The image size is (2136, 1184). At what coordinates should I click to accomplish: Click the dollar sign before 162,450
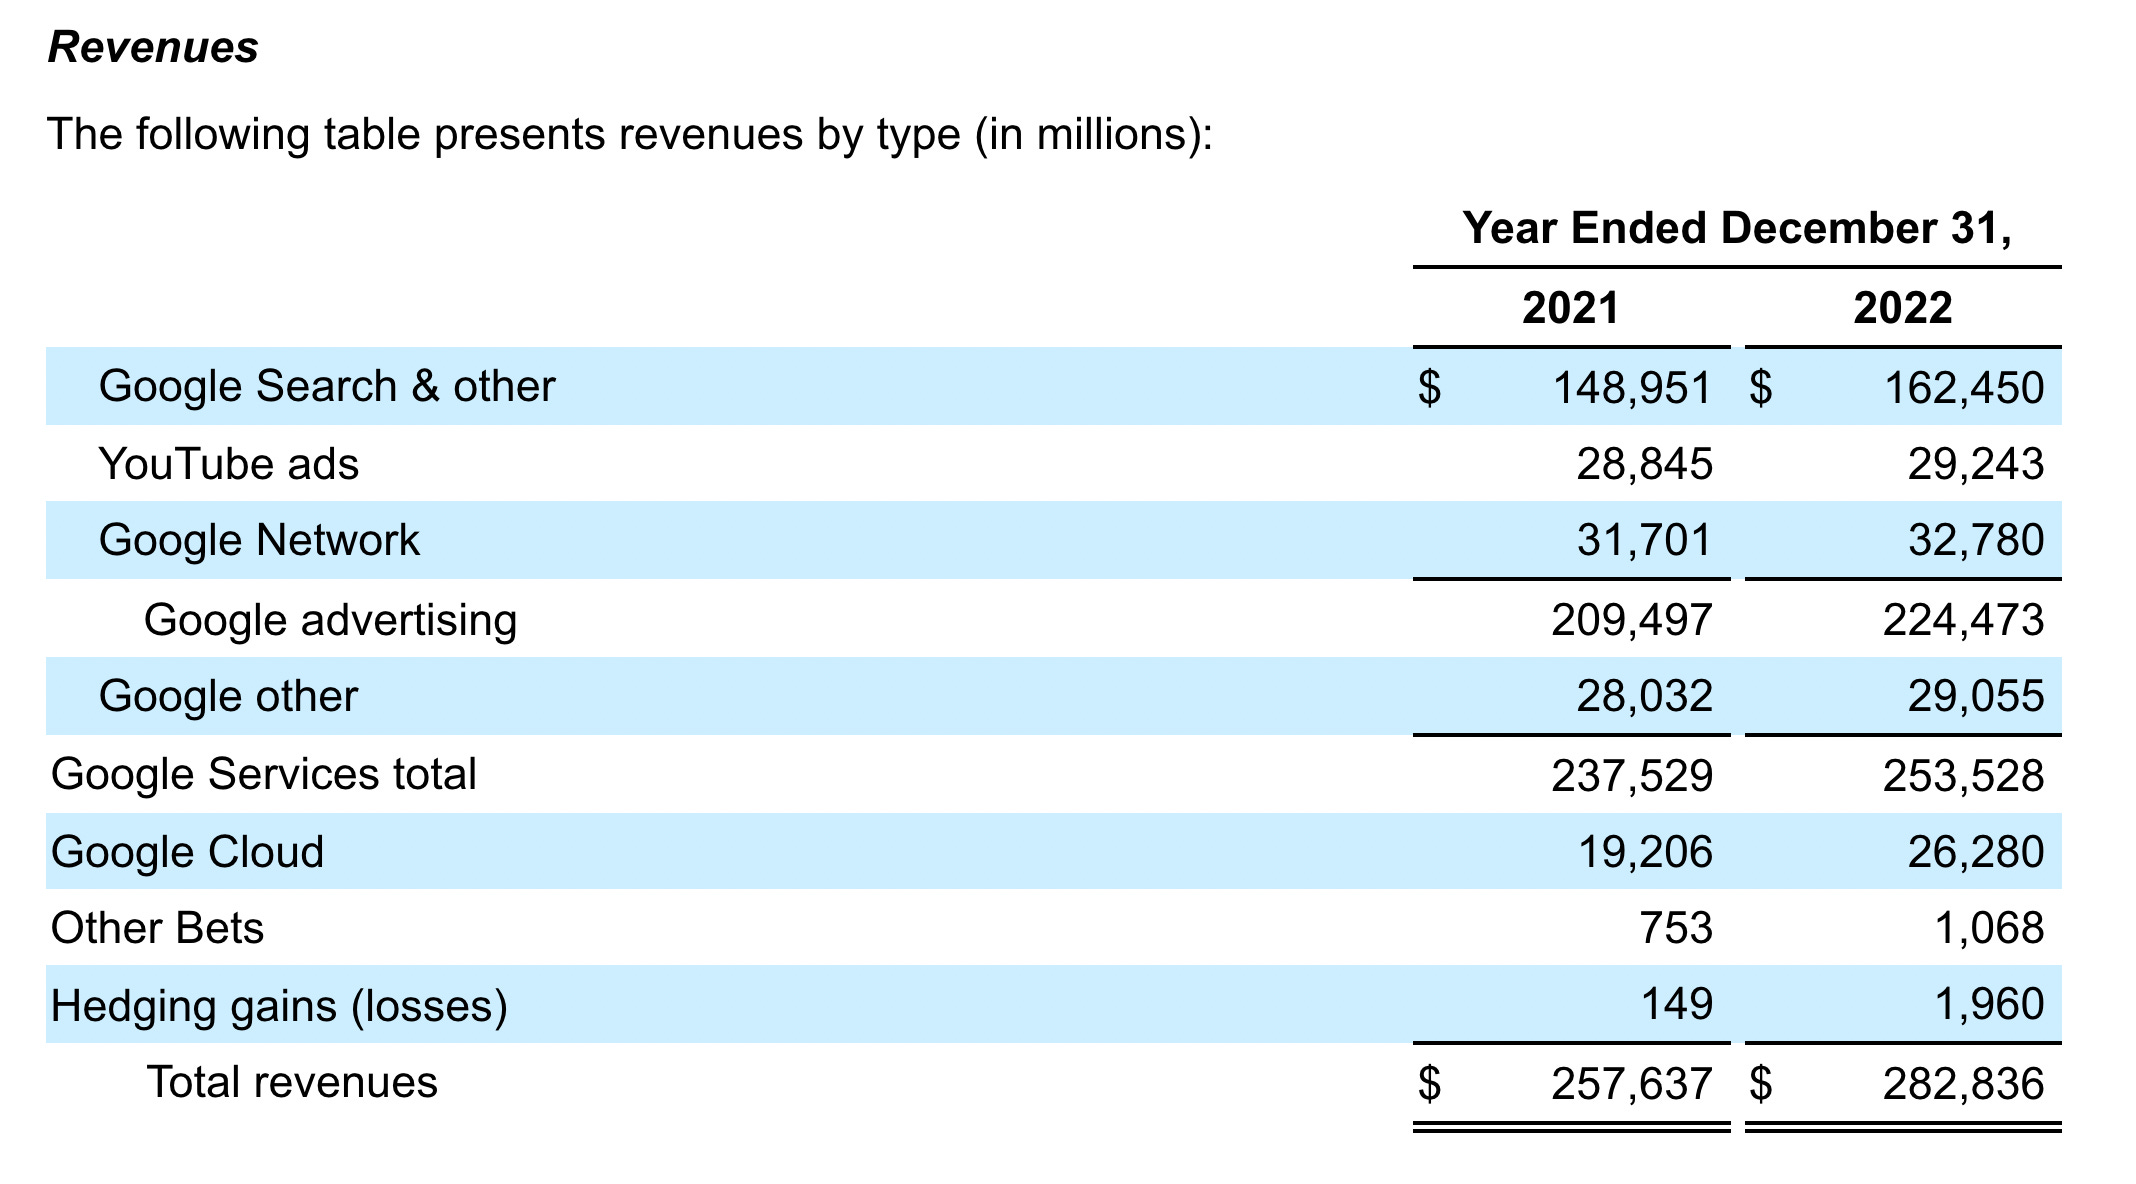(1761, 387)
